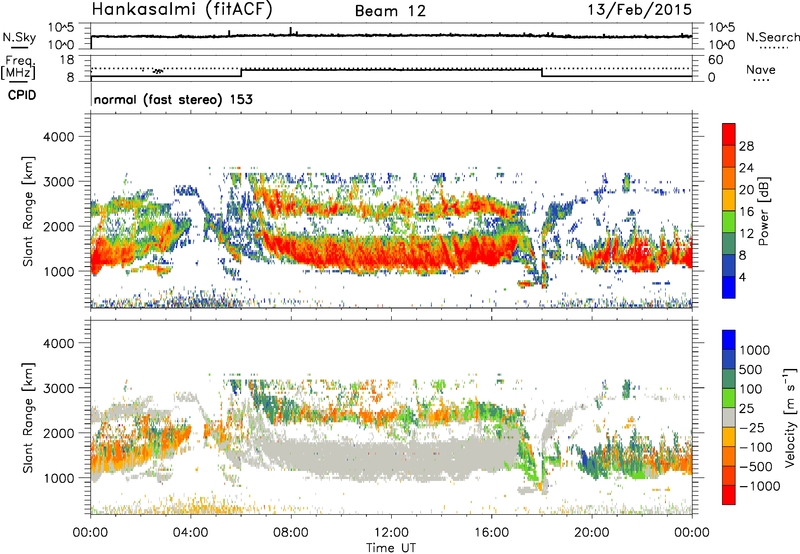800x554 pixels.
Task: Click the 'Beam 12' label
Action: point(390,11)
